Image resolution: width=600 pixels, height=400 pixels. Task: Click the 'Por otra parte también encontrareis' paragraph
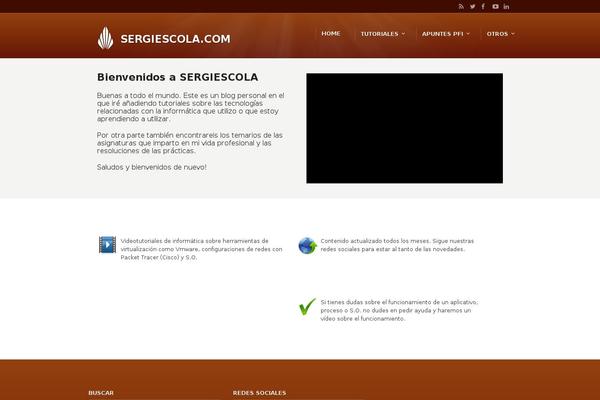point(190,143)
